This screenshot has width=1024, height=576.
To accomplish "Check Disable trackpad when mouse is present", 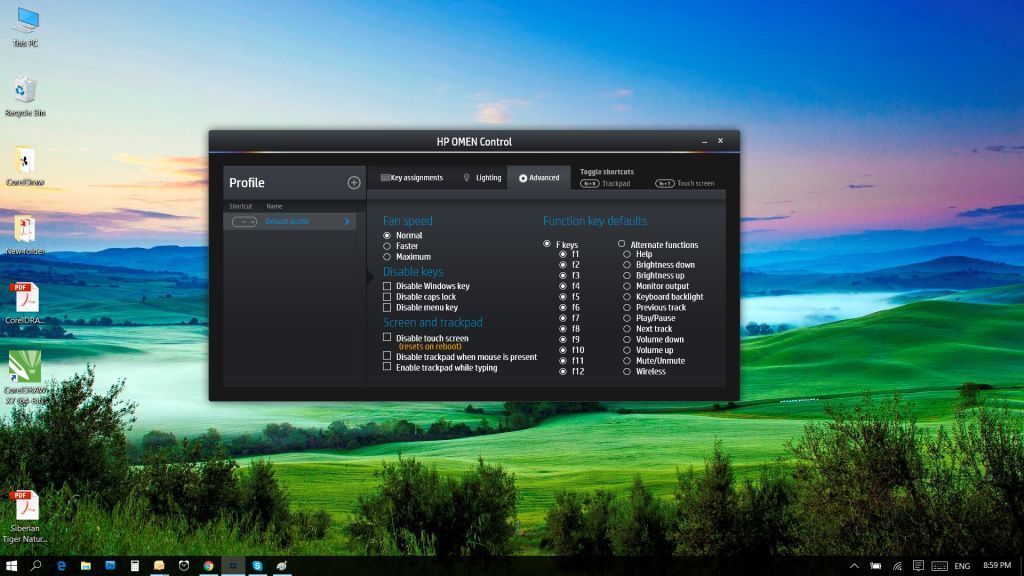I will [387, 356].
